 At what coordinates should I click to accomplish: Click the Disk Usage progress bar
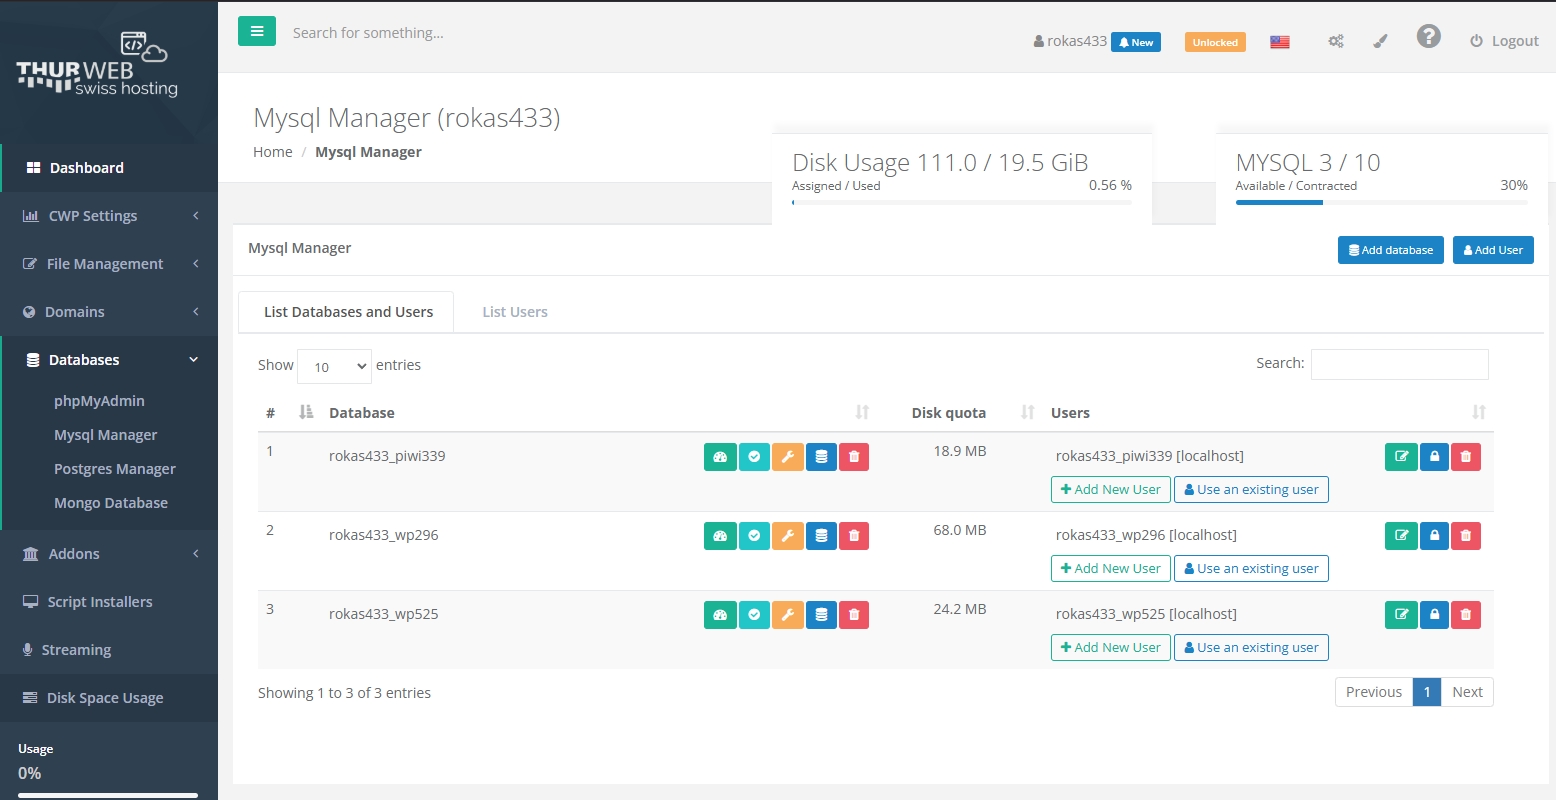click(962, 202)
